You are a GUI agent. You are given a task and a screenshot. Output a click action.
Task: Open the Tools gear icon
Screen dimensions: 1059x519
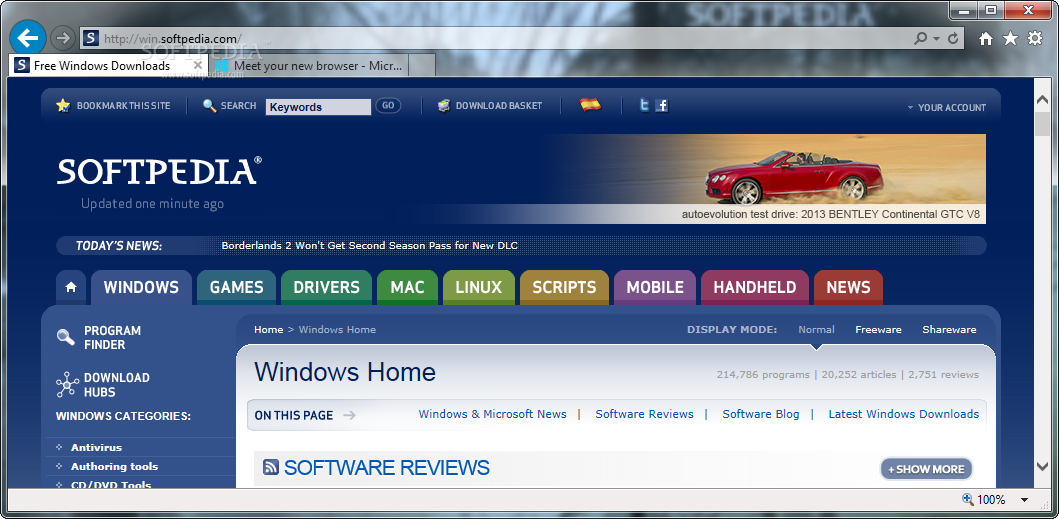(1035, 39)
